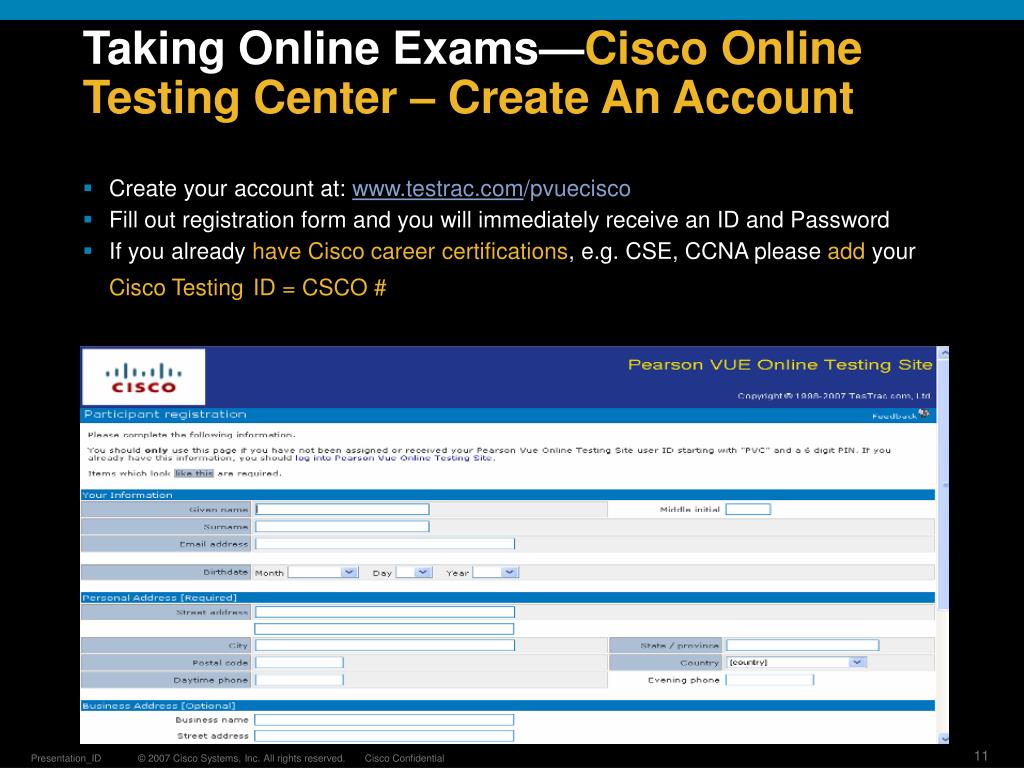The image size is (1024, 768).
Task: Open the Birthdate Day dropdown
Action: click(414, 572)
